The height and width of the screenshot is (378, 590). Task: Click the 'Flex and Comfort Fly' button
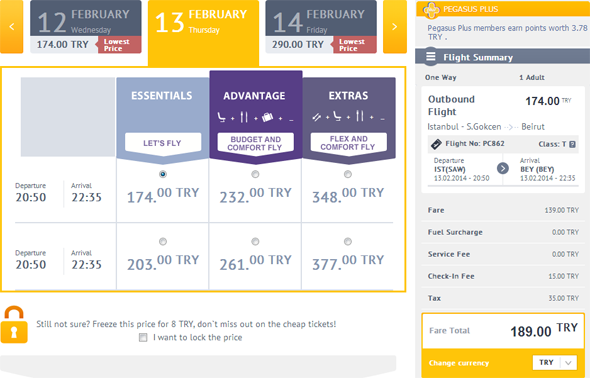click(x=348, y=143)
